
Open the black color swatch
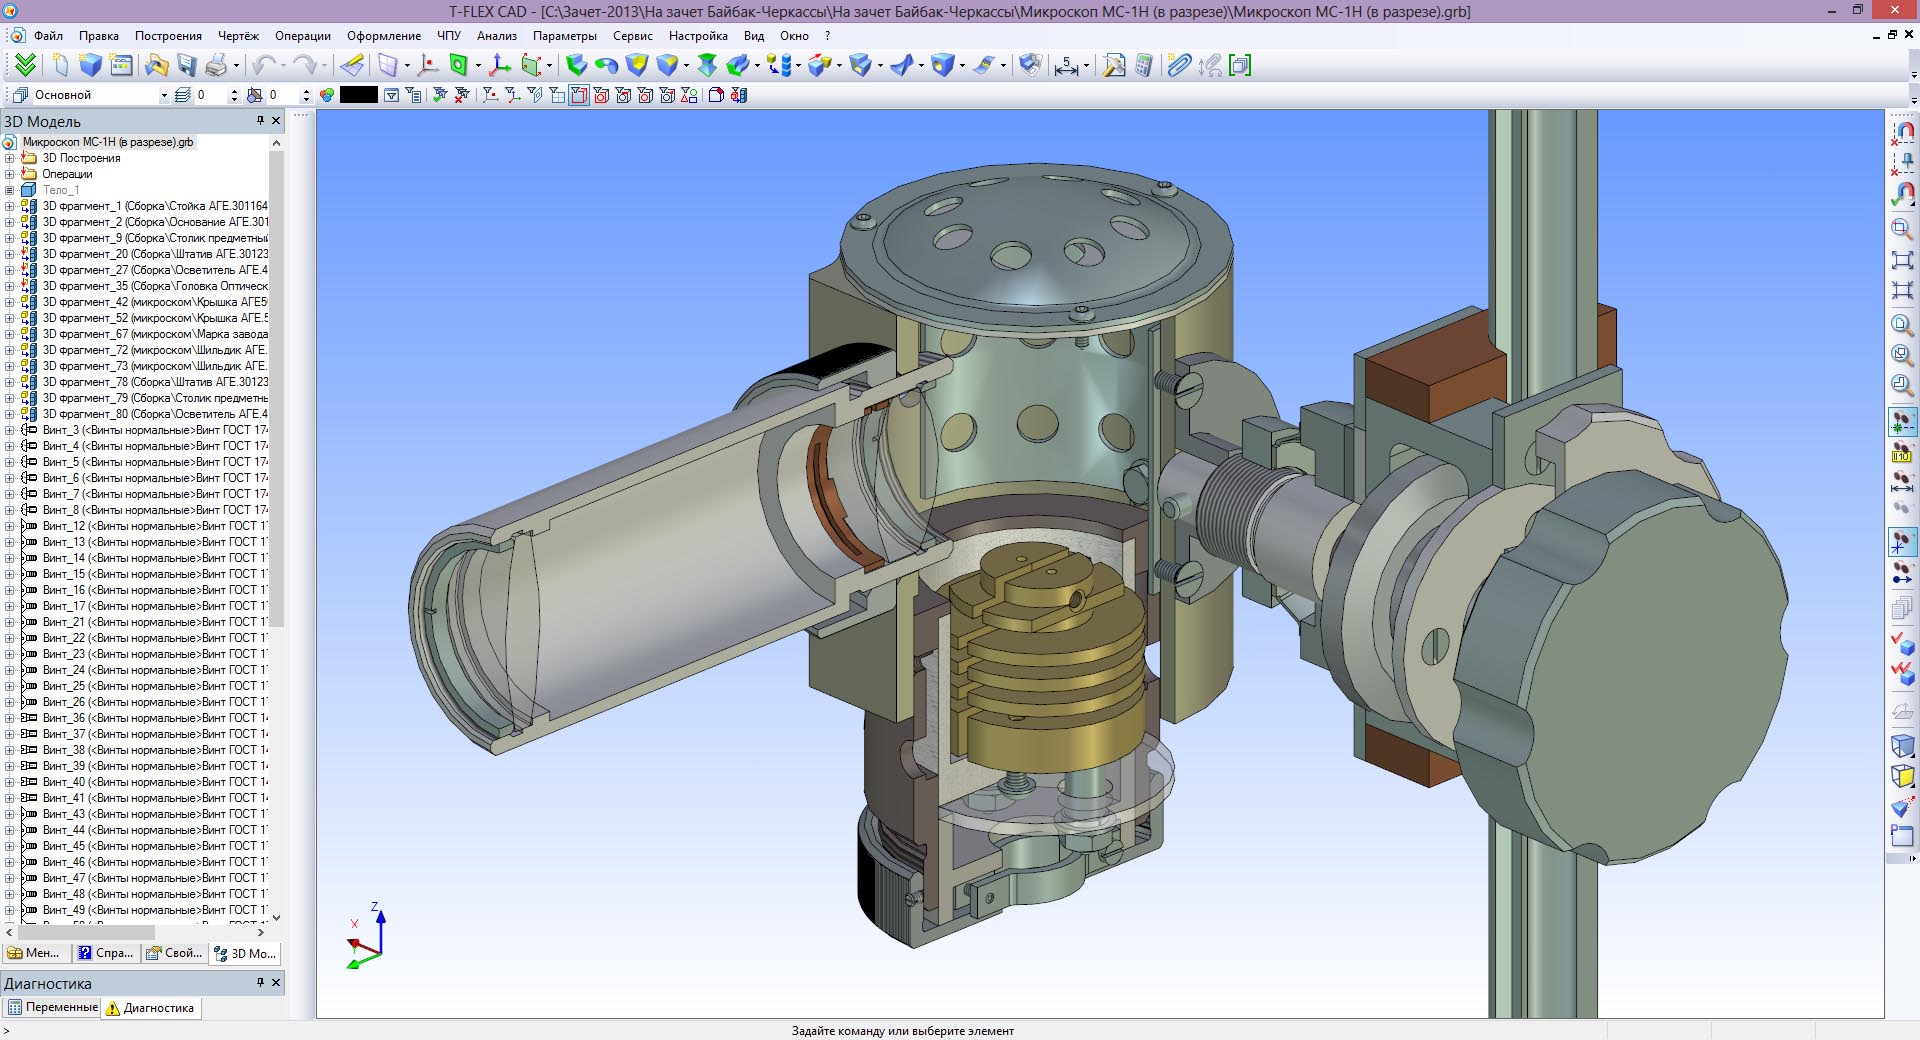point(359,95)
